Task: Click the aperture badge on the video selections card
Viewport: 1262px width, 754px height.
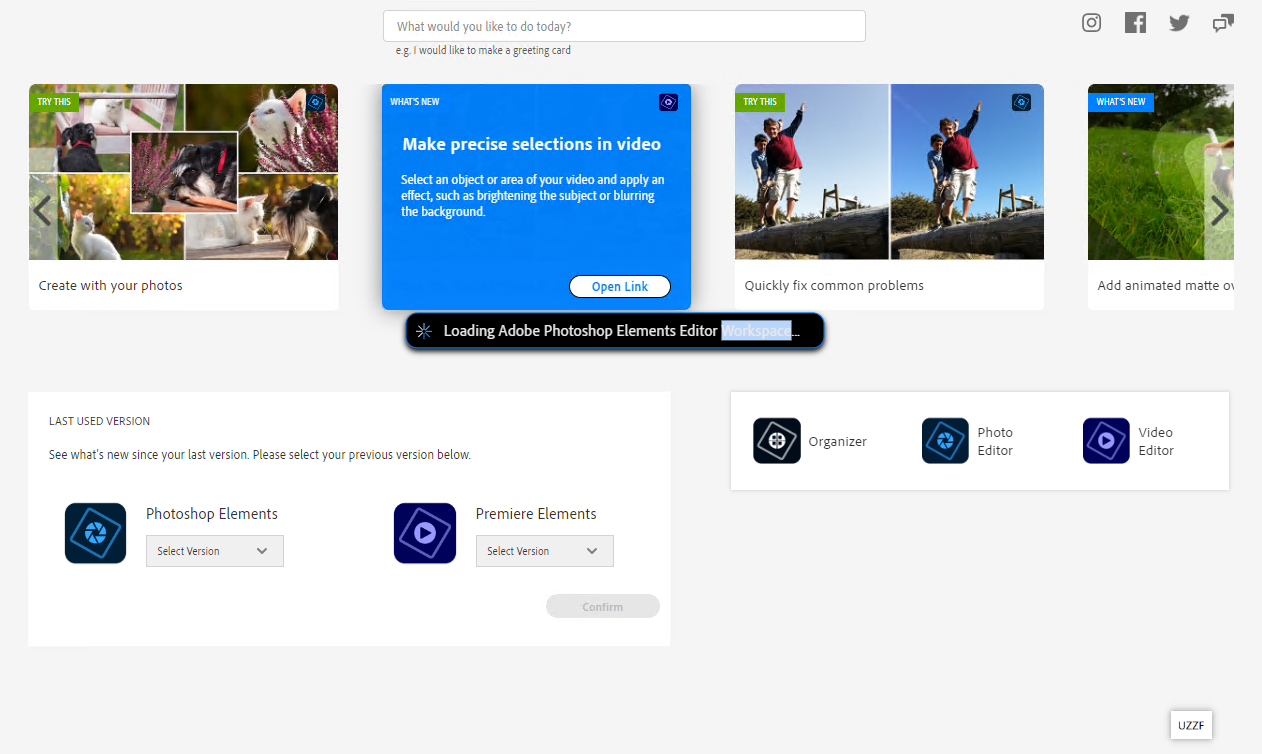Action: pyautogui.click(x=668, y=102)
